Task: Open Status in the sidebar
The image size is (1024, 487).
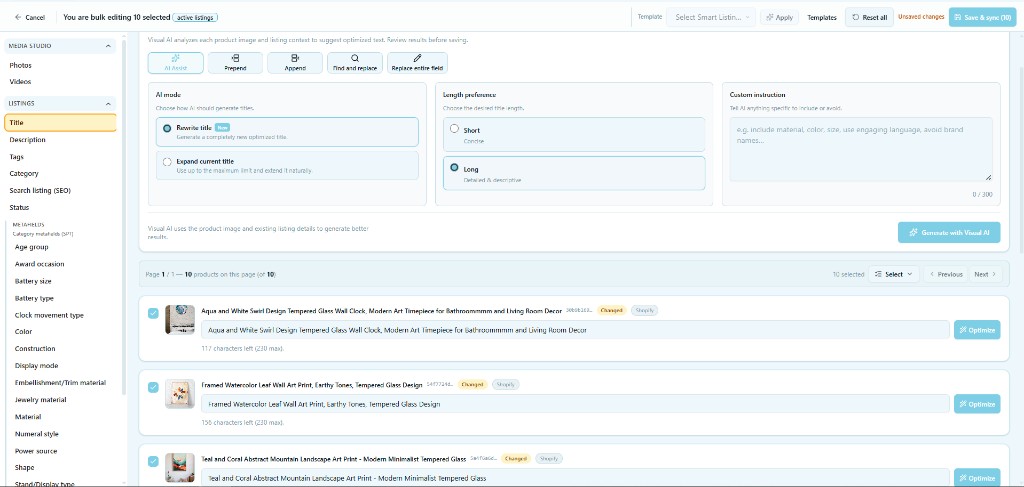Action: [x=19, y=208]
